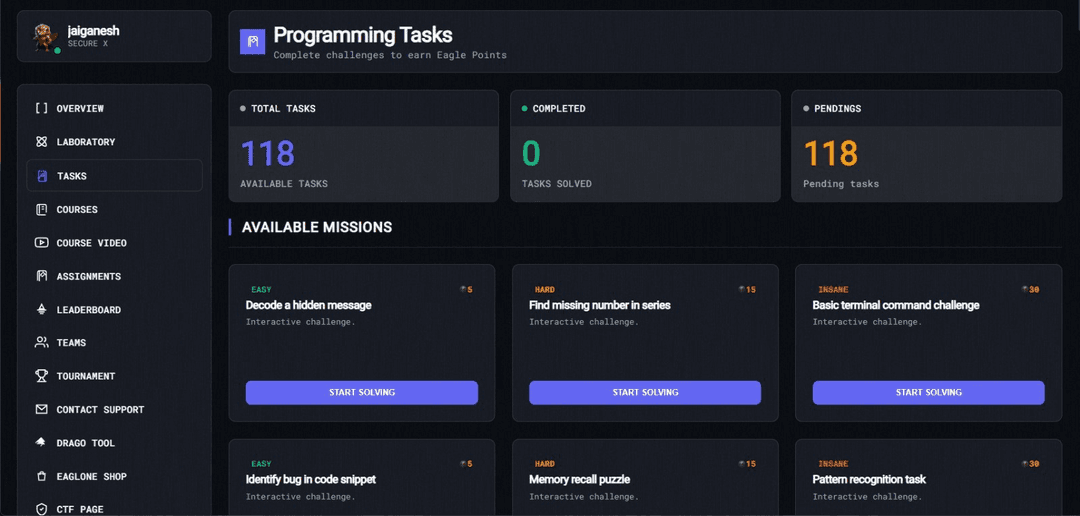Image resolution: width=1080 pixels, height=516 pixels.
Task: Navigate to CTF Page in sidebar
Action: tap(79, 509)
